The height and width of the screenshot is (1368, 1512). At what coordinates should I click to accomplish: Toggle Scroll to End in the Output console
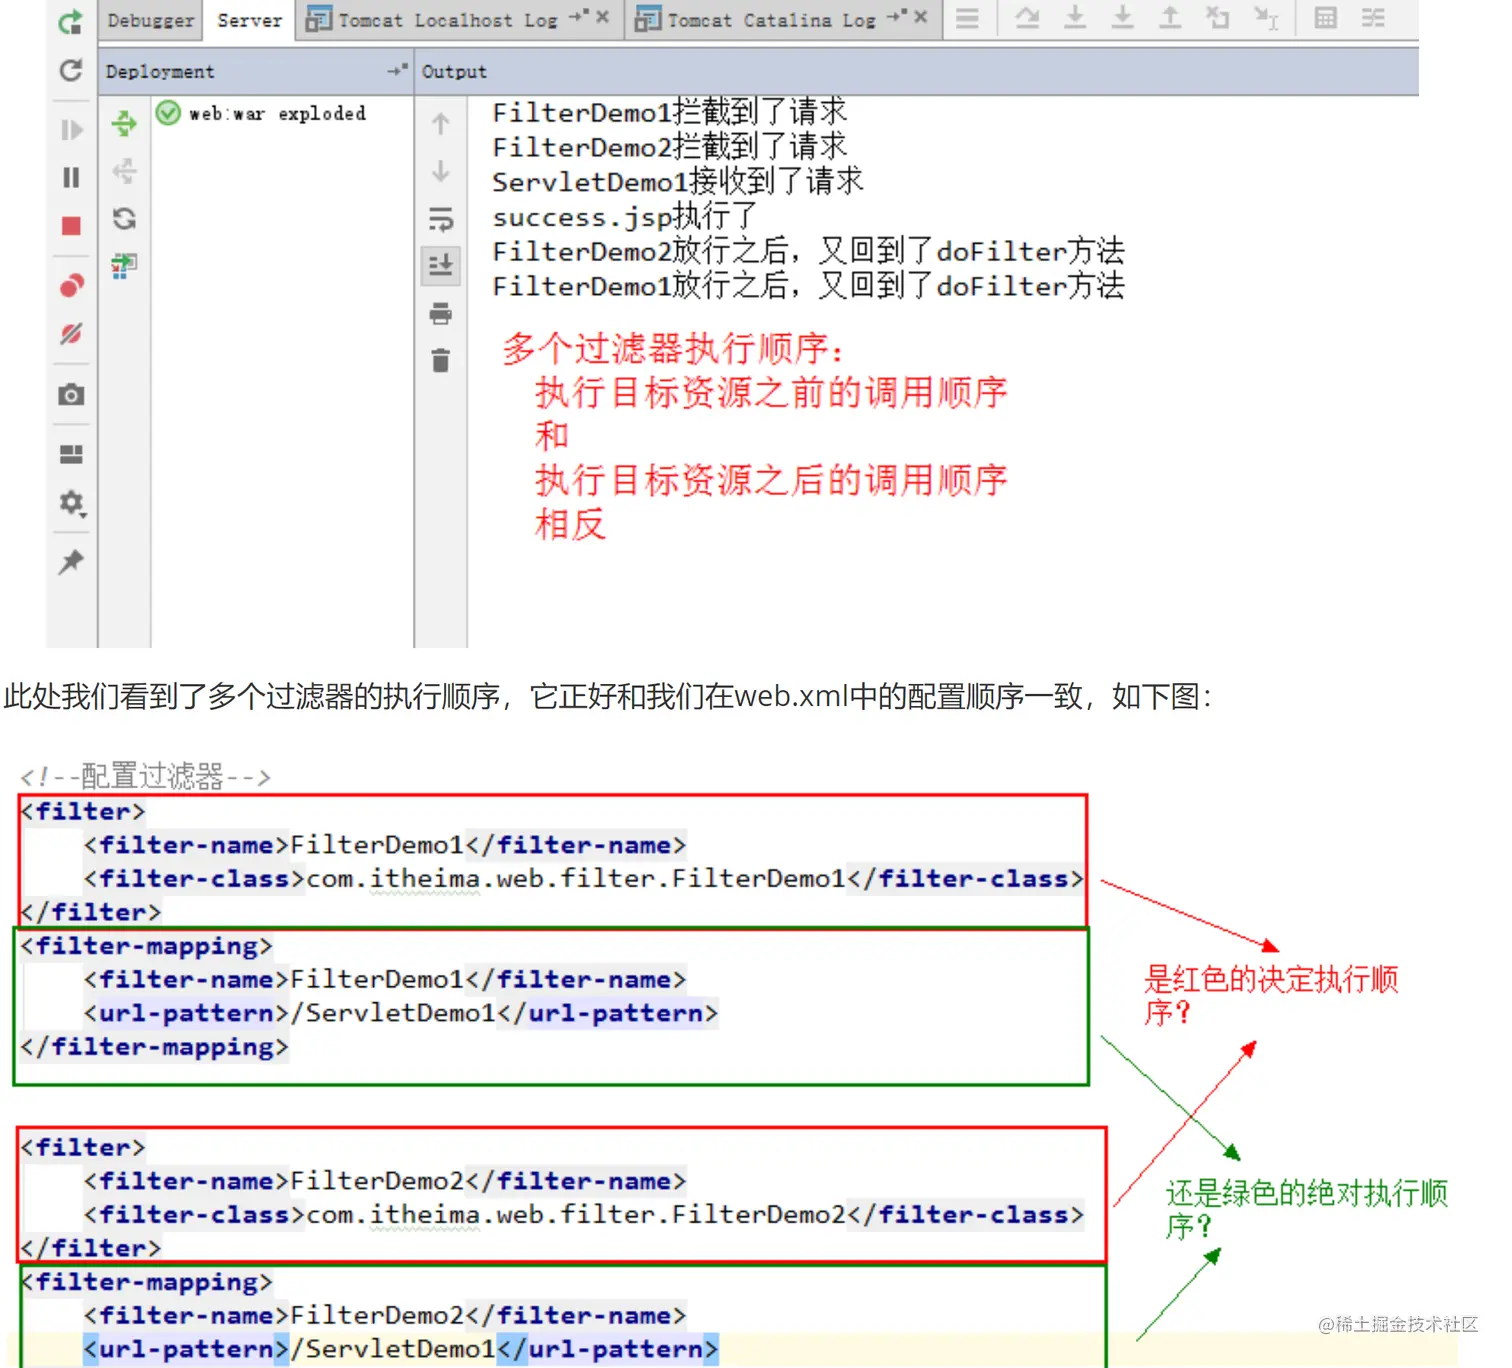[x=440, y=265]
